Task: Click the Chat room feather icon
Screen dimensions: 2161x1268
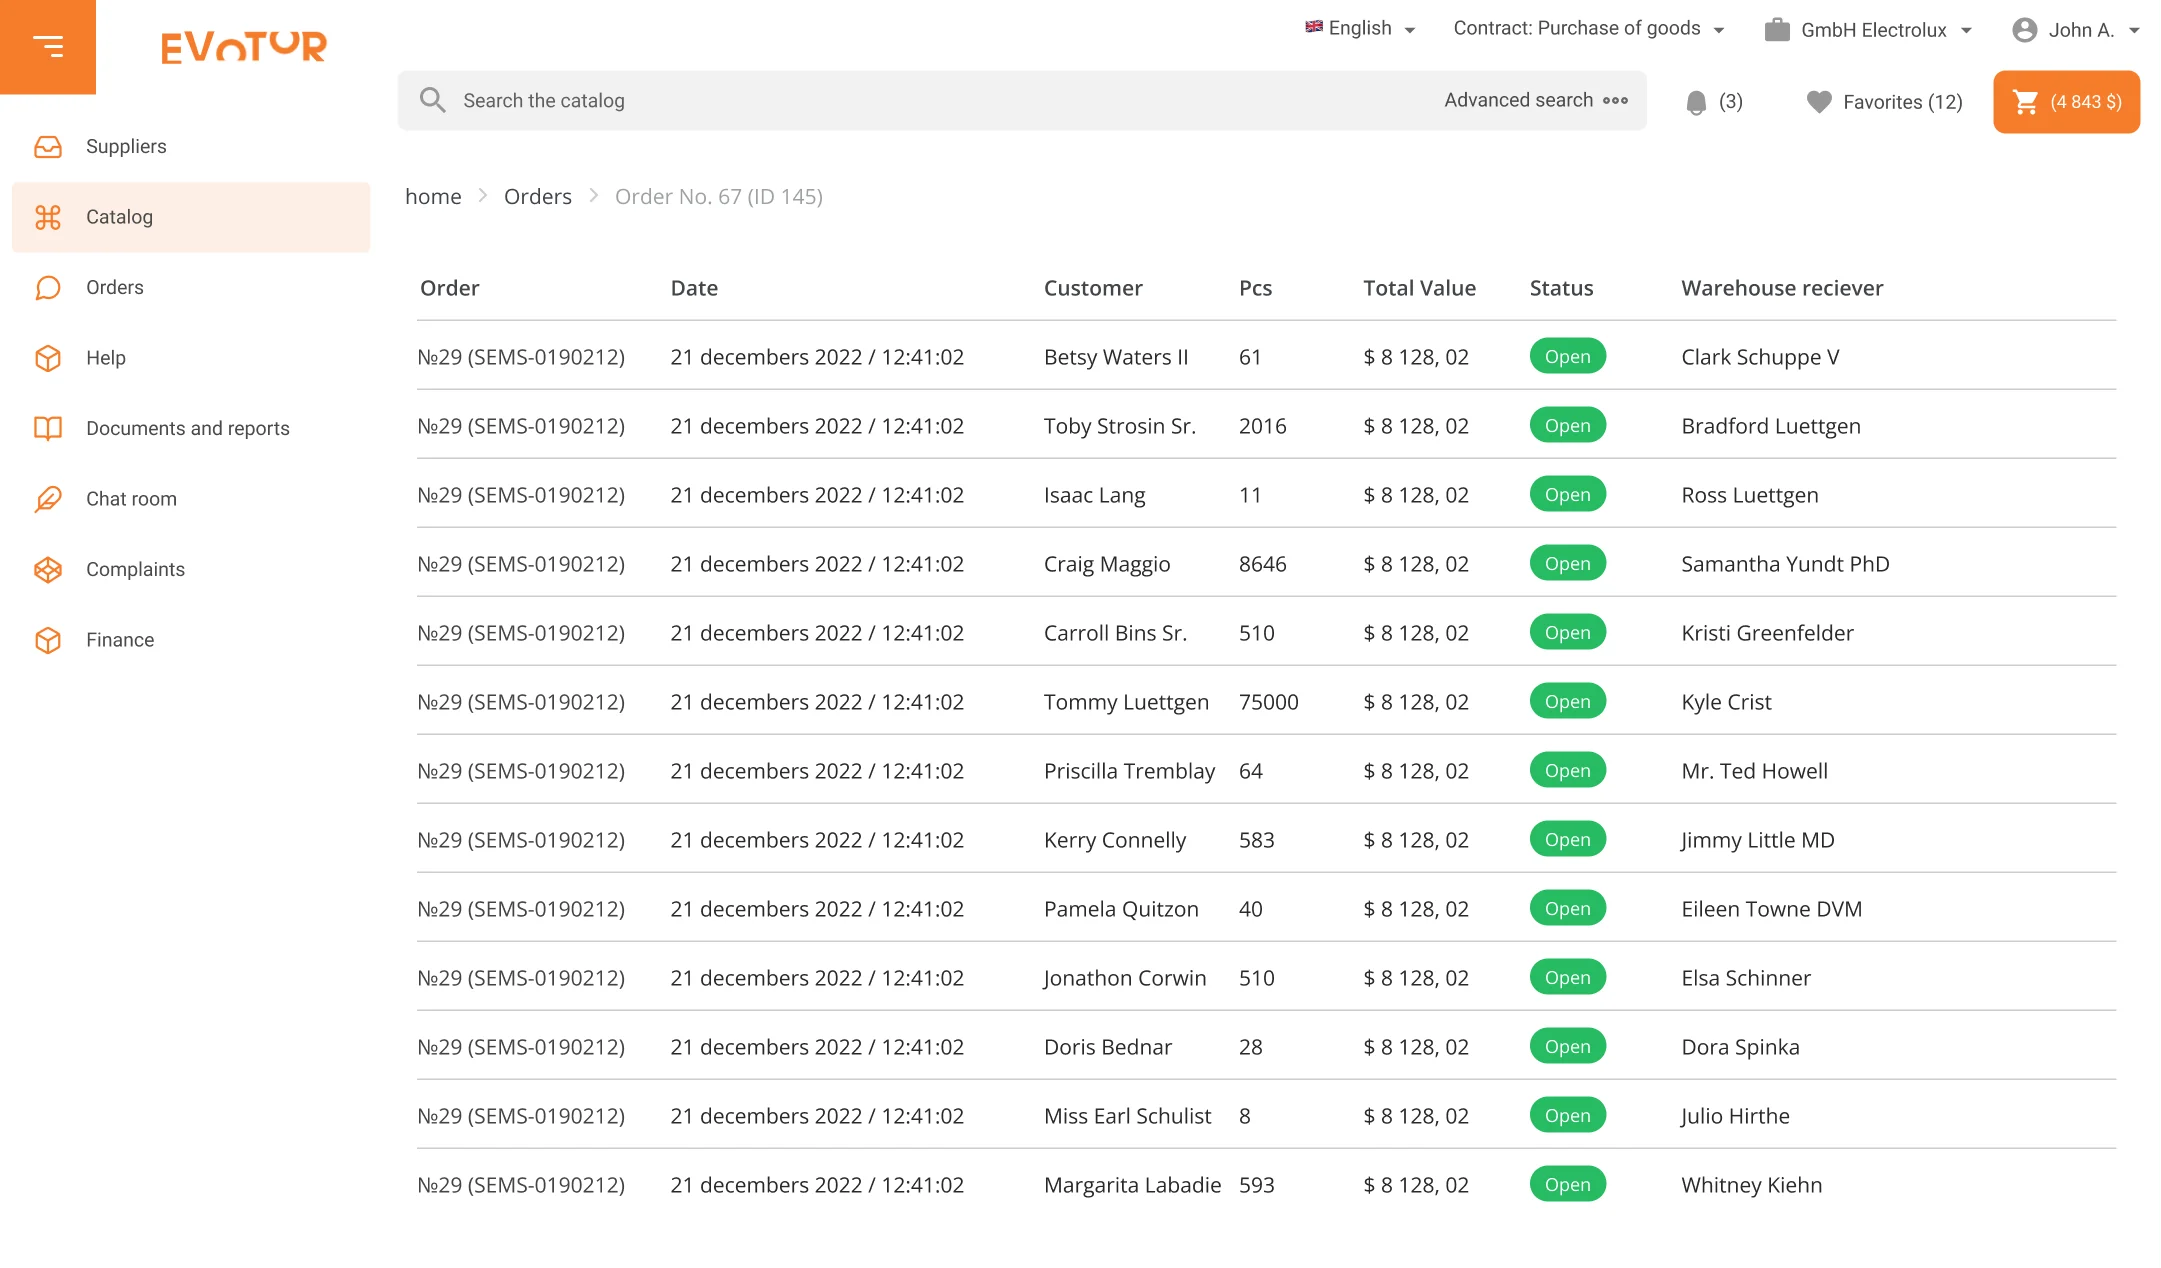Action: pyautogui.click(x=48, y=499)
